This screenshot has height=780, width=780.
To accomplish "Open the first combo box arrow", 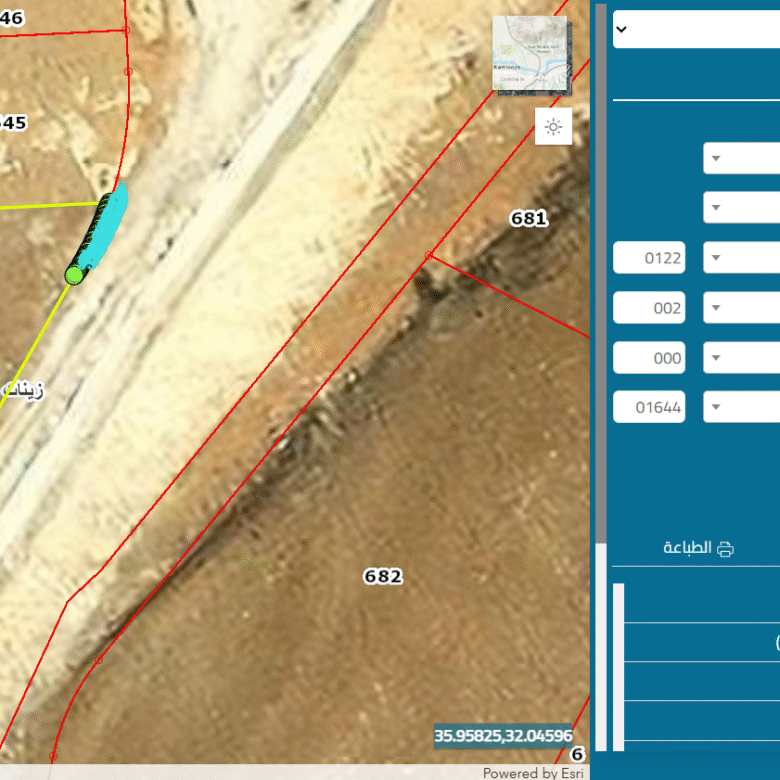I will (x=716, y=158).
